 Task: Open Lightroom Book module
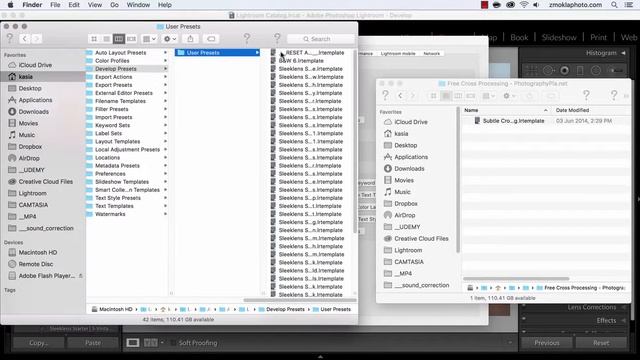pyautogui.click(x=519, y=37)
